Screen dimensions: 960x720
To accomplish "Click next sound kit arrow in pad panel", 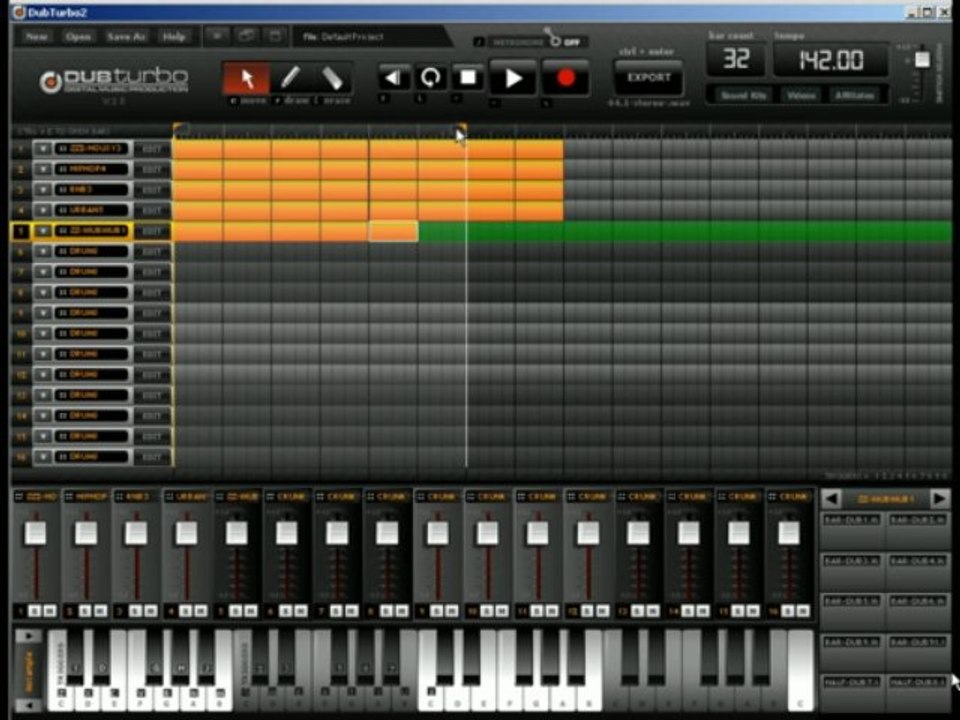I will point(939,498).
